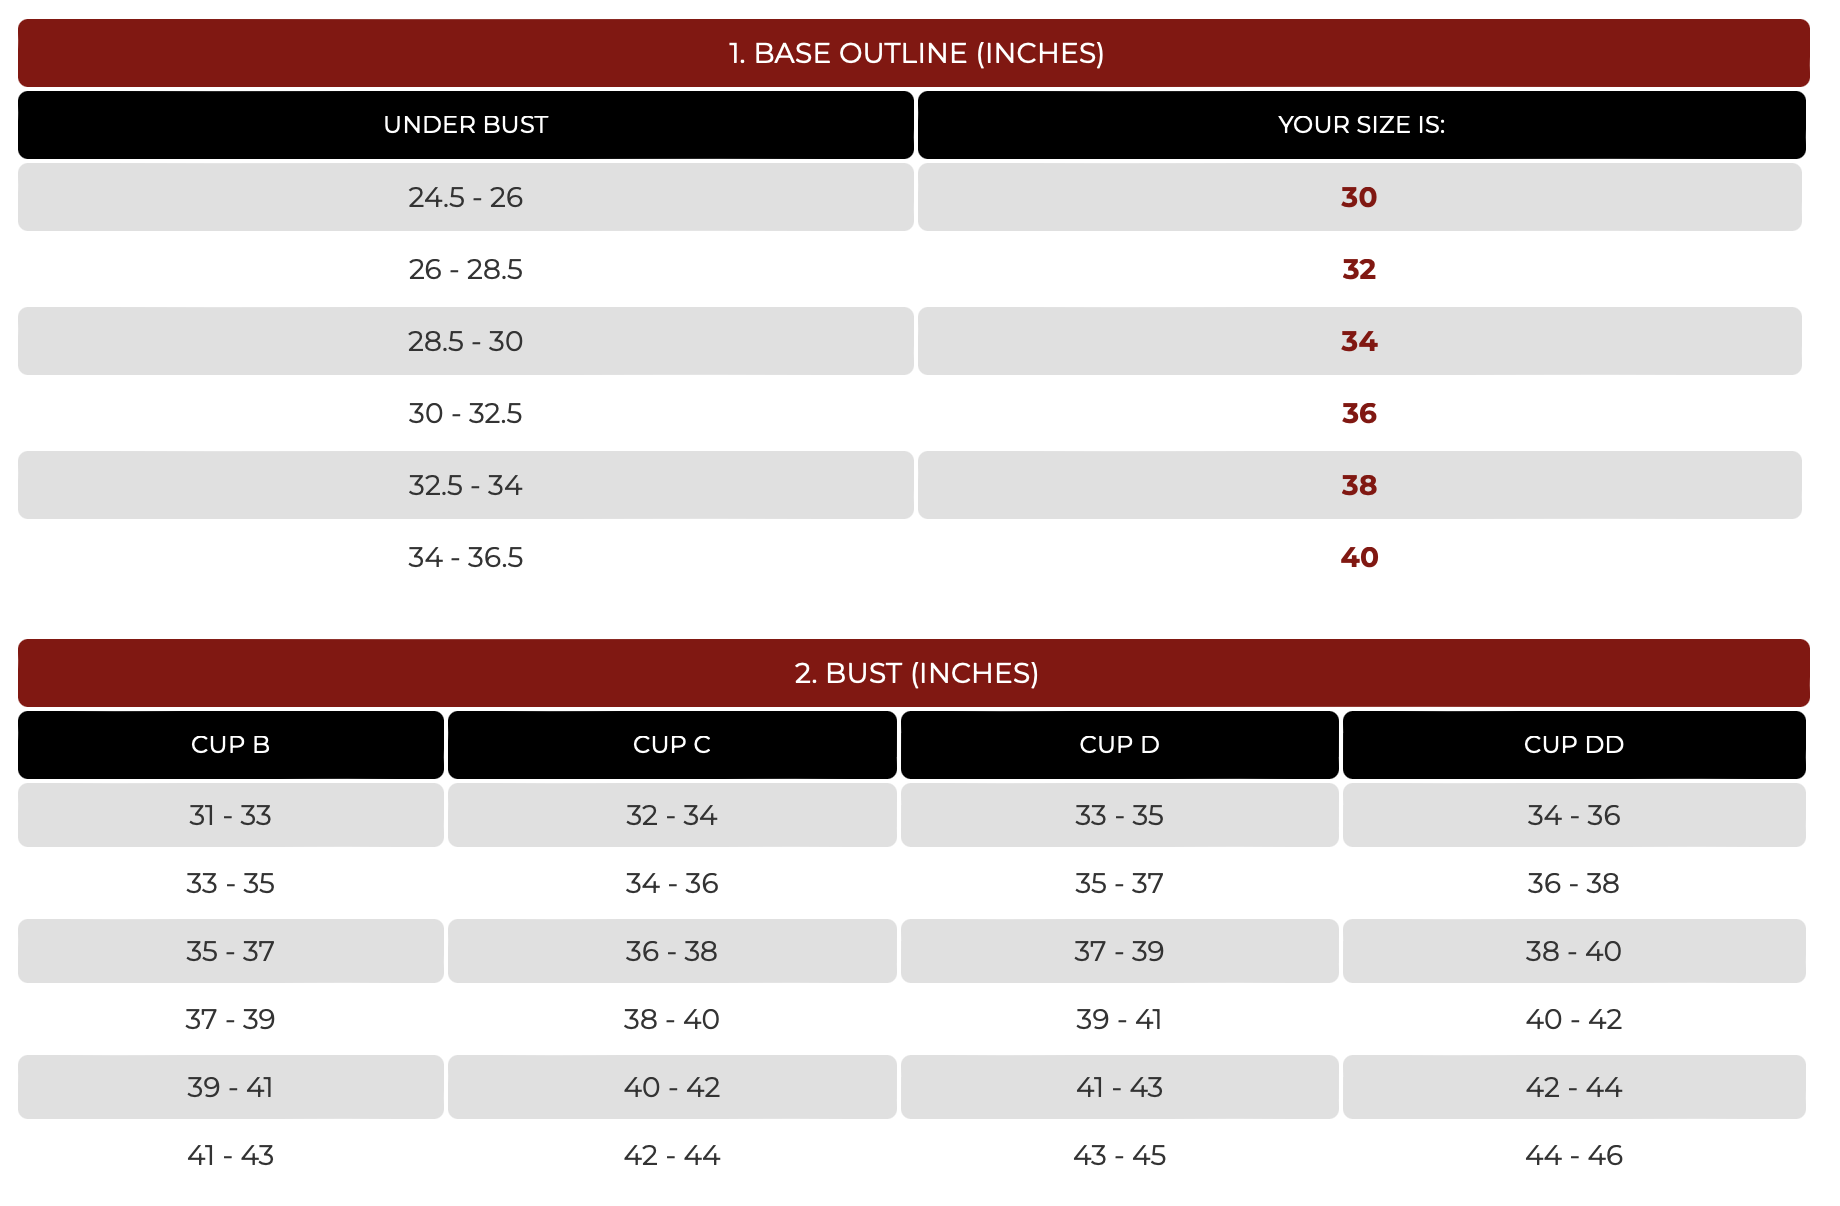Click the red size 34 value
Screen dimensions: 1840x1206
(1359, 341)
